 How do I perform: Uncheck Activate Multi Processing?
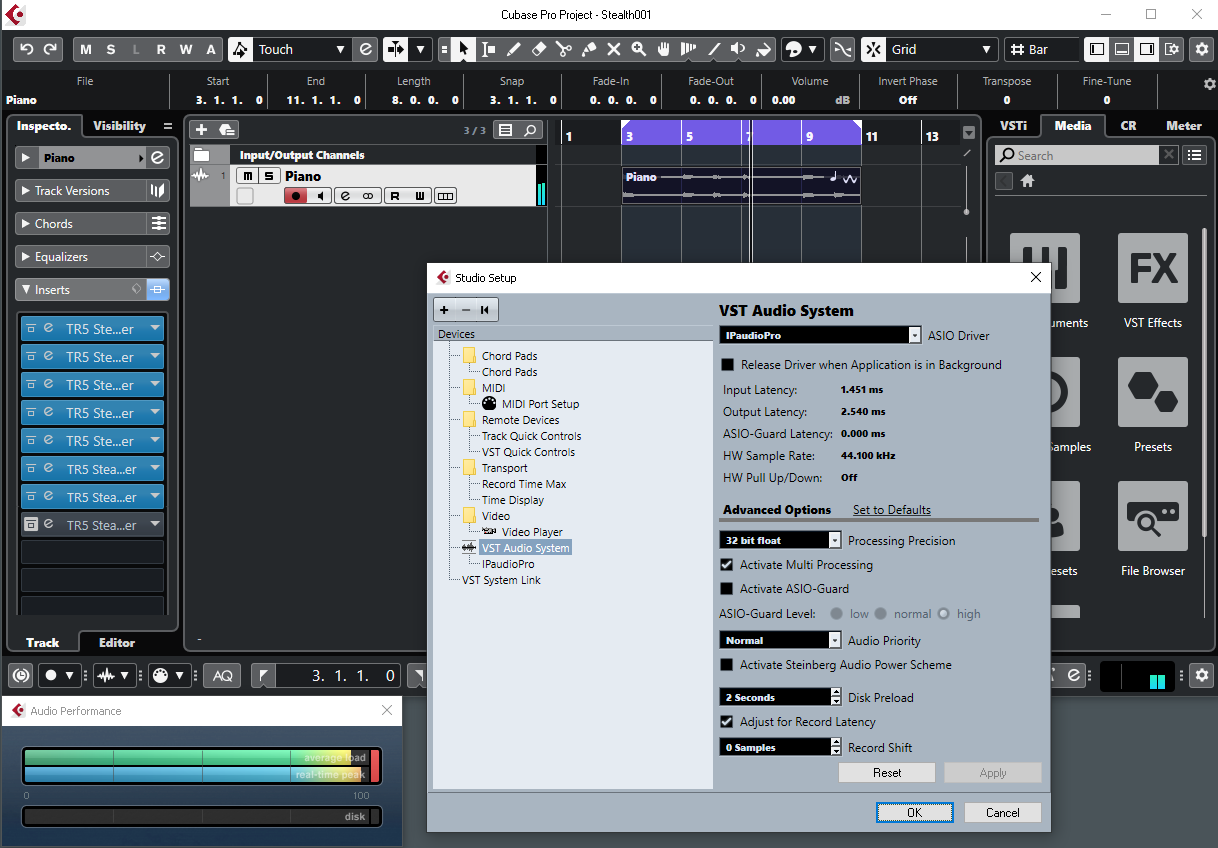727,565
